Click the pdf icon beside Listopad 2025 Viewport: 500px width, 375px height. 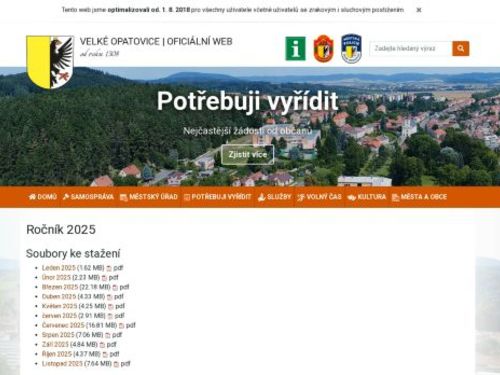[116, 364]
